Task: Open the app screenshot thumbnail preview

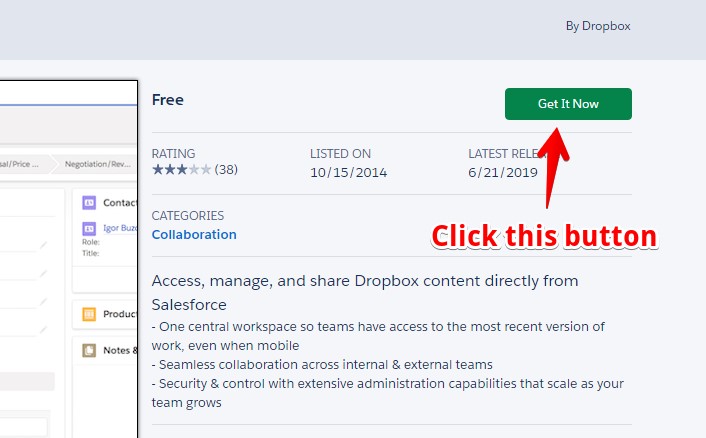Action: tap(68, 259)
